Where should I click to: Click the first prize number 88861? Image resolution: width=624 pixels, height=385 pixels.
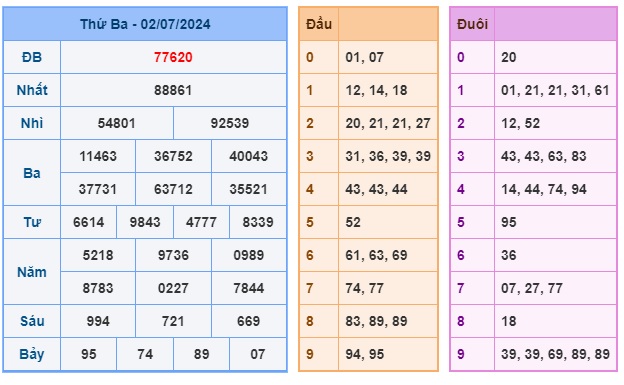tap(173, 90)
